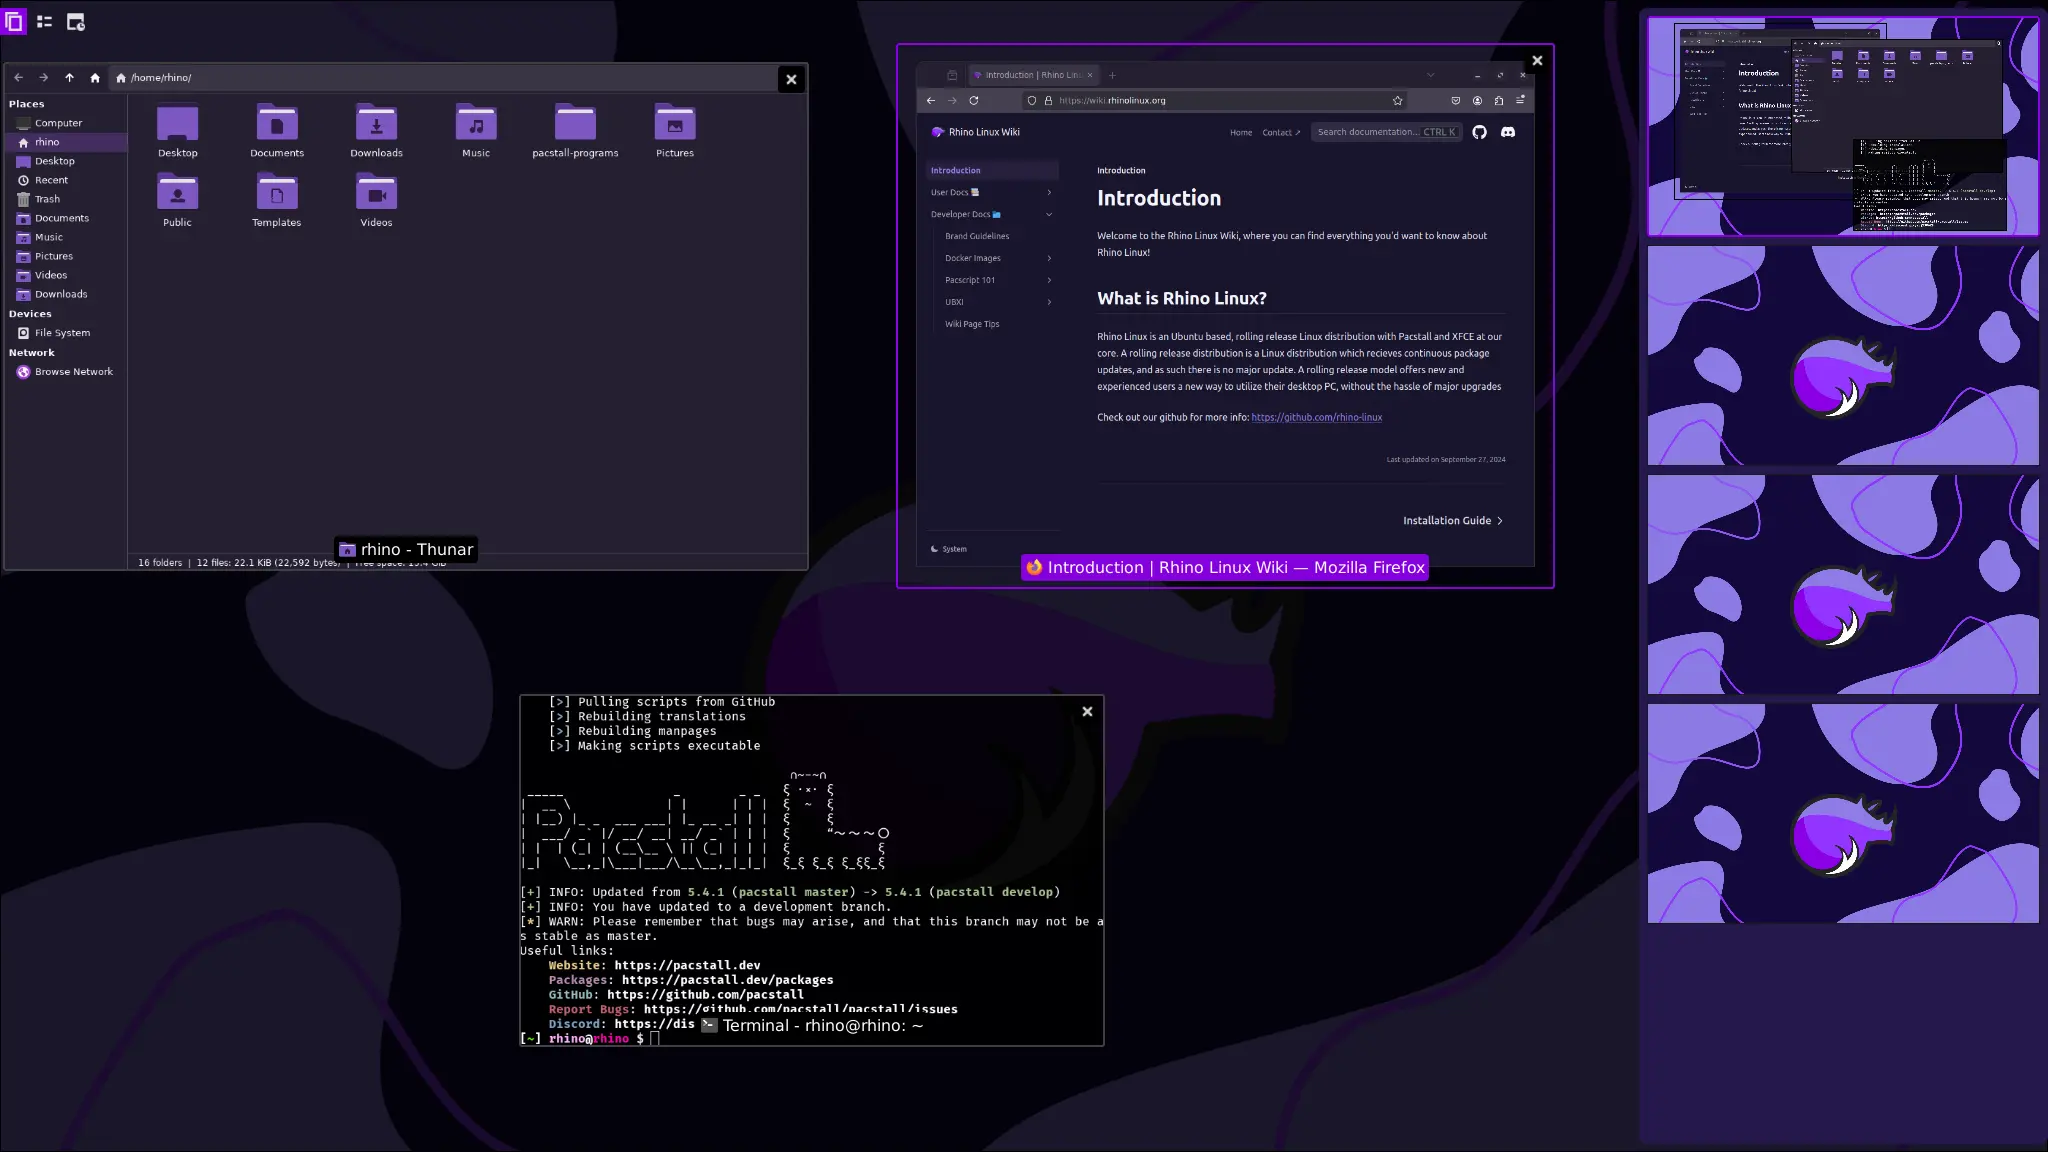
Task: Select the windows view icon in top bar
Action: point(14,21)
